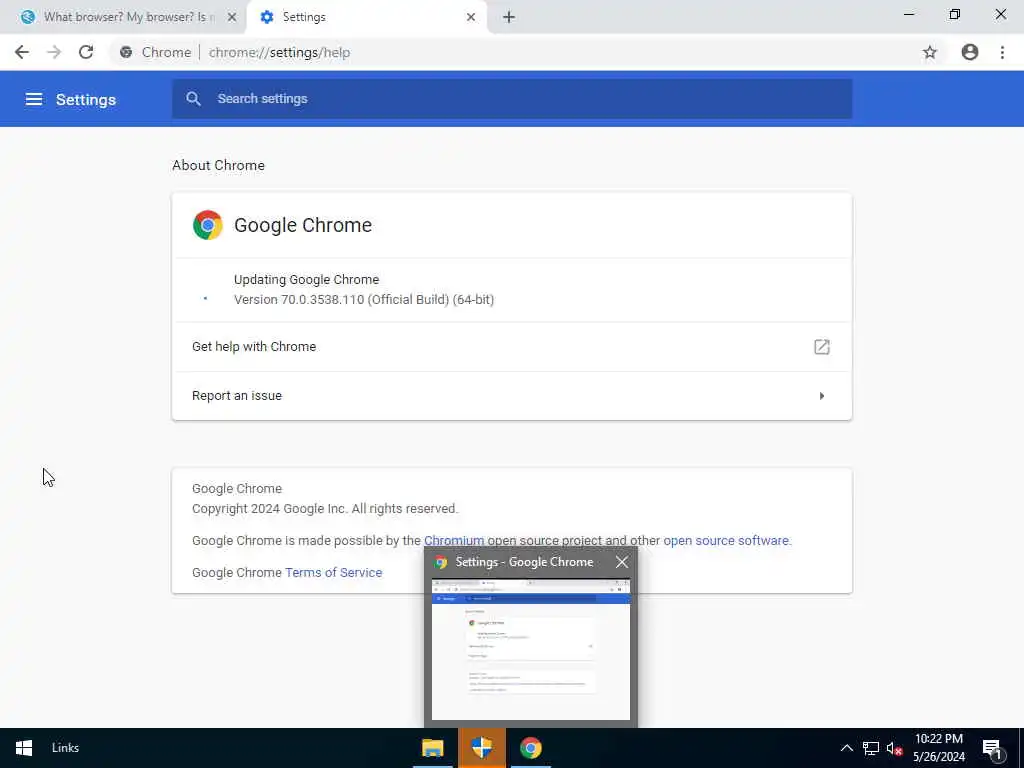Open a new browser tab
1024x768 pixels.
click(x=509, y=18)
